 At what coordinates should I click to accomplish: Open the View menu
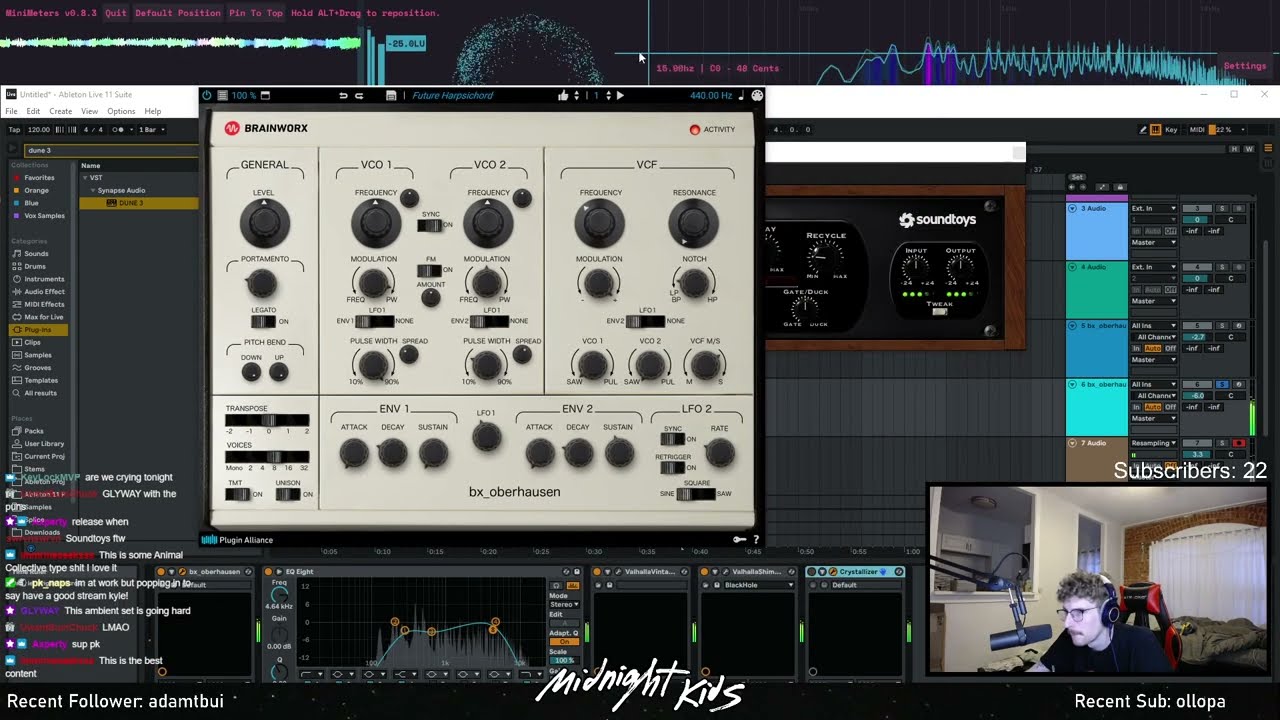90,111
